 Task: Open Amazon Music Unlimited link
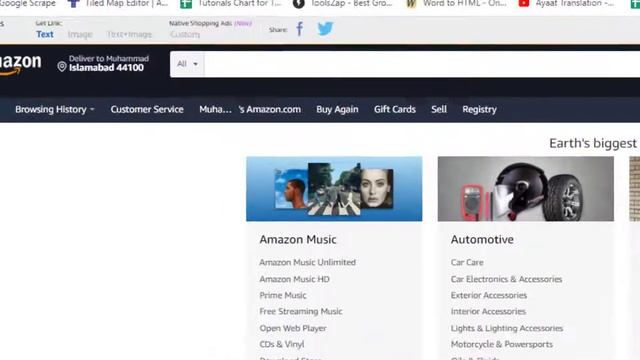(307, 262)
